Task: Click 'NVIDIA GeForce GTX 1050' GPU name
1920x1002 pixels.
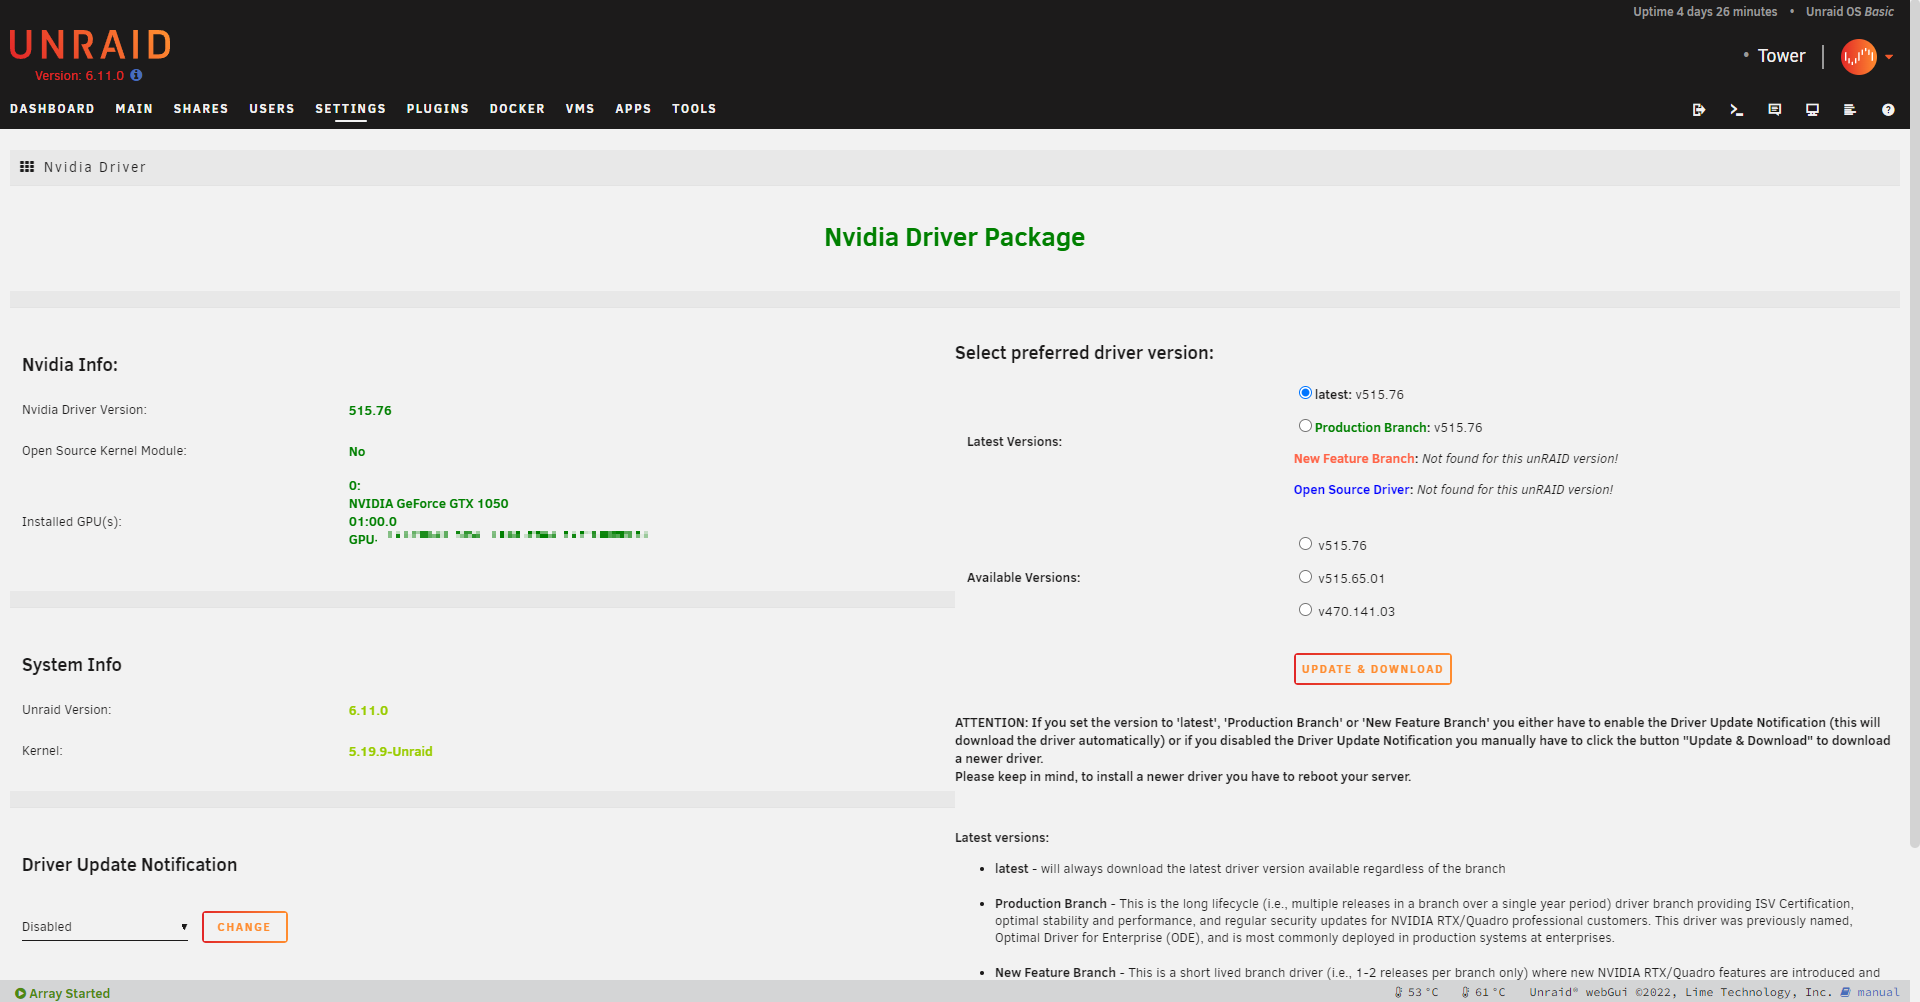Action: click(428, 504)
